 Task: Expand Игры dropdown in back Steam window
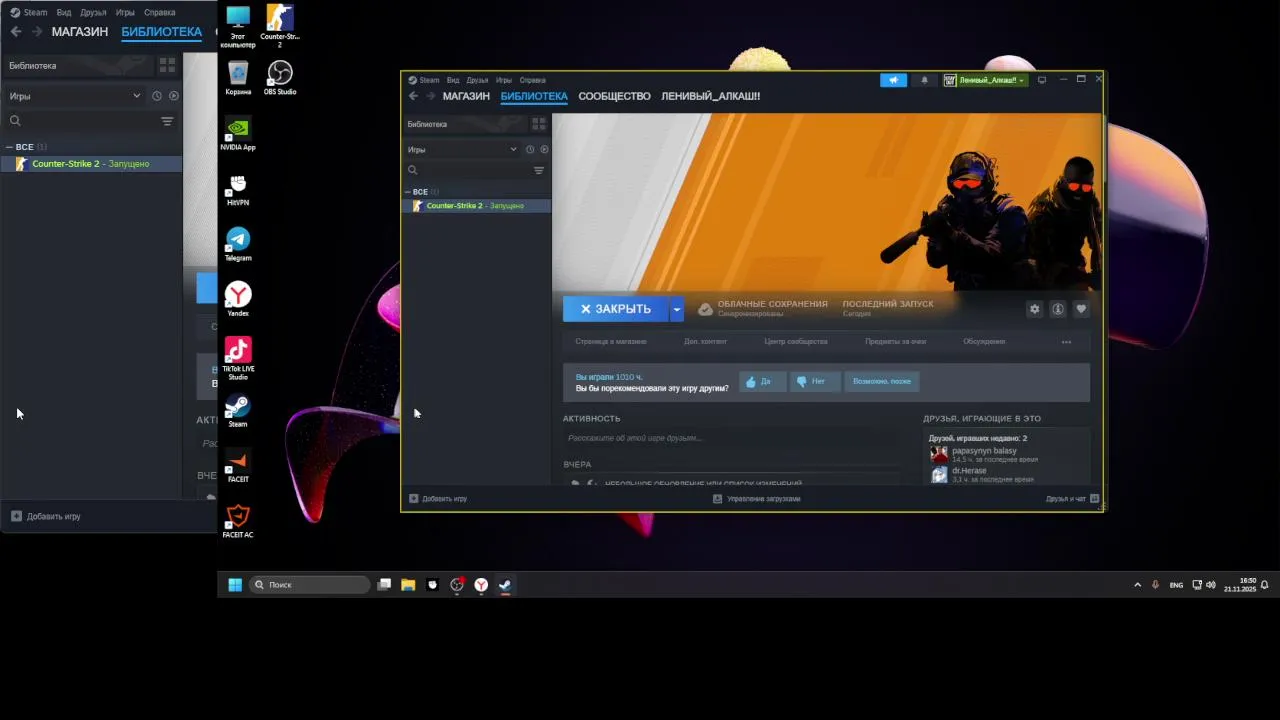75,96
